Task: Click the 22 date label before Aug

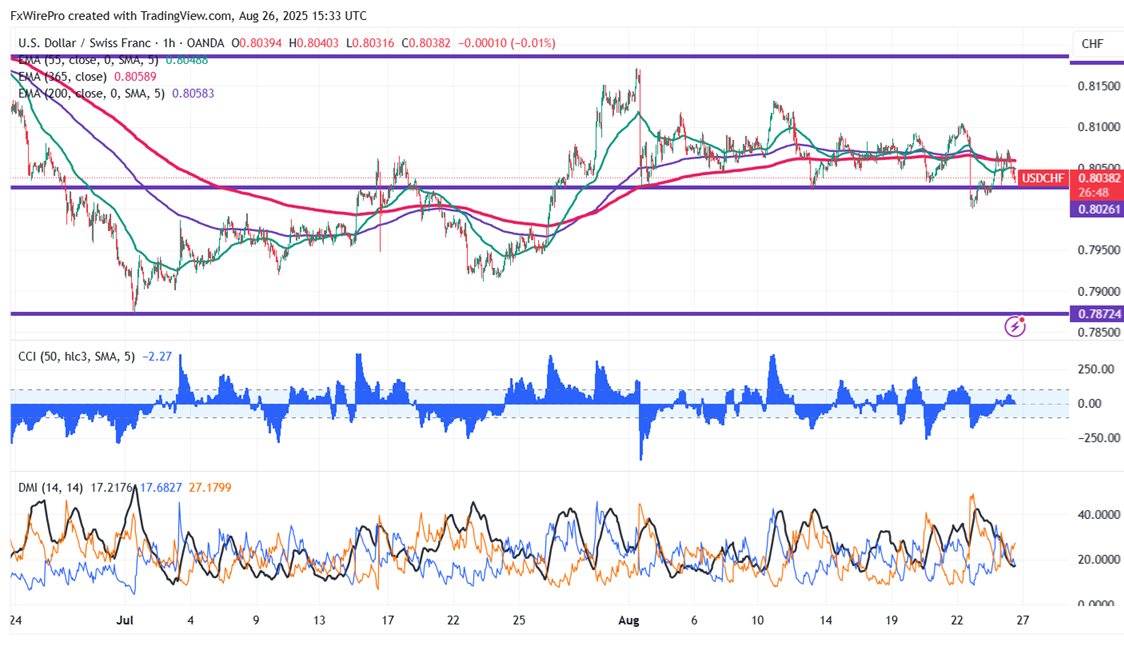Action: 453,621
